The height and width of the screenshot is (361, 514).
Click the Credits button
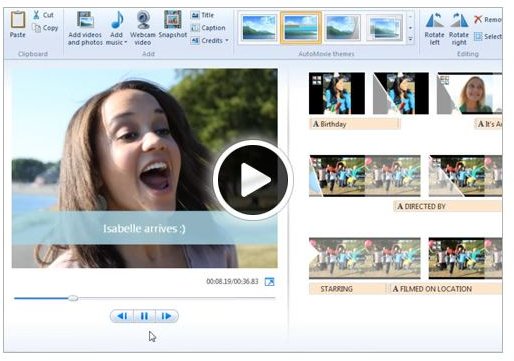(207, 41)
